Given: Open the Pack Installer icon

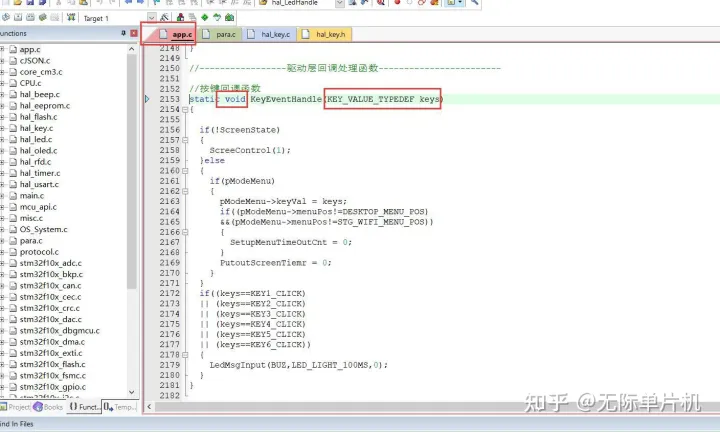Looking at the screenshot, I should [229, 17].
